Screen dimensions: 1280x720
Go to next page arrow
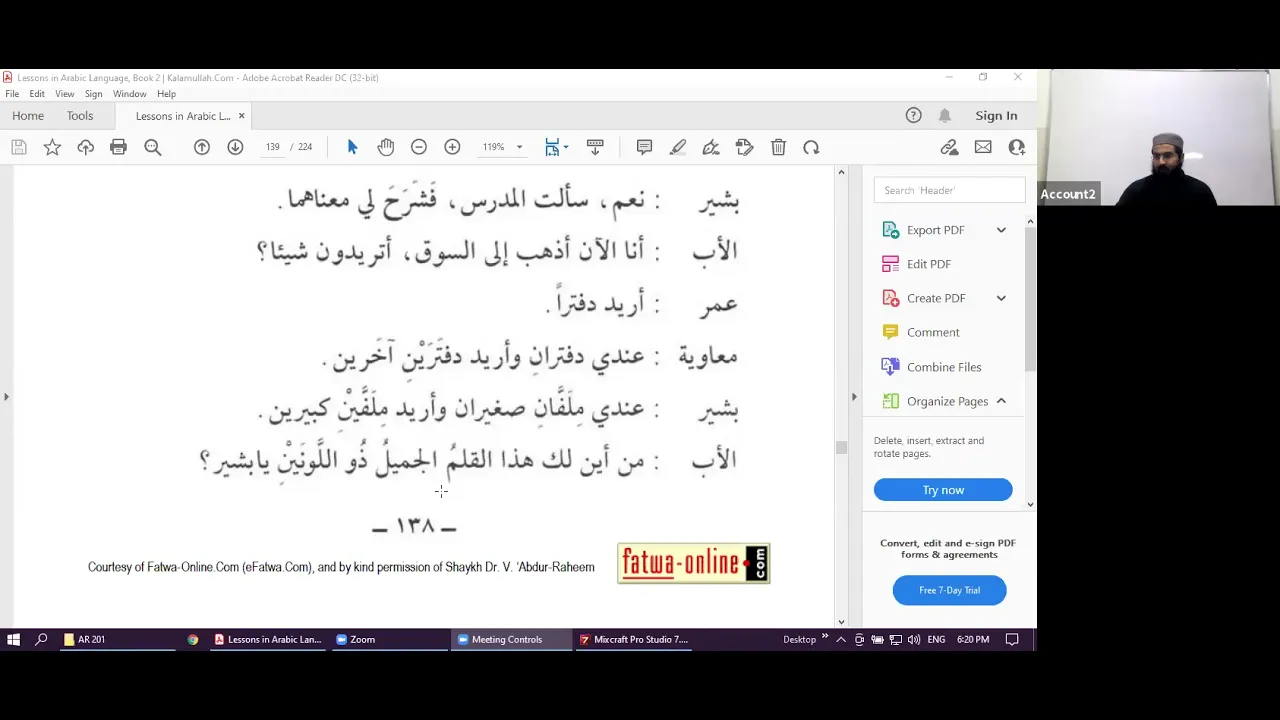235,147
